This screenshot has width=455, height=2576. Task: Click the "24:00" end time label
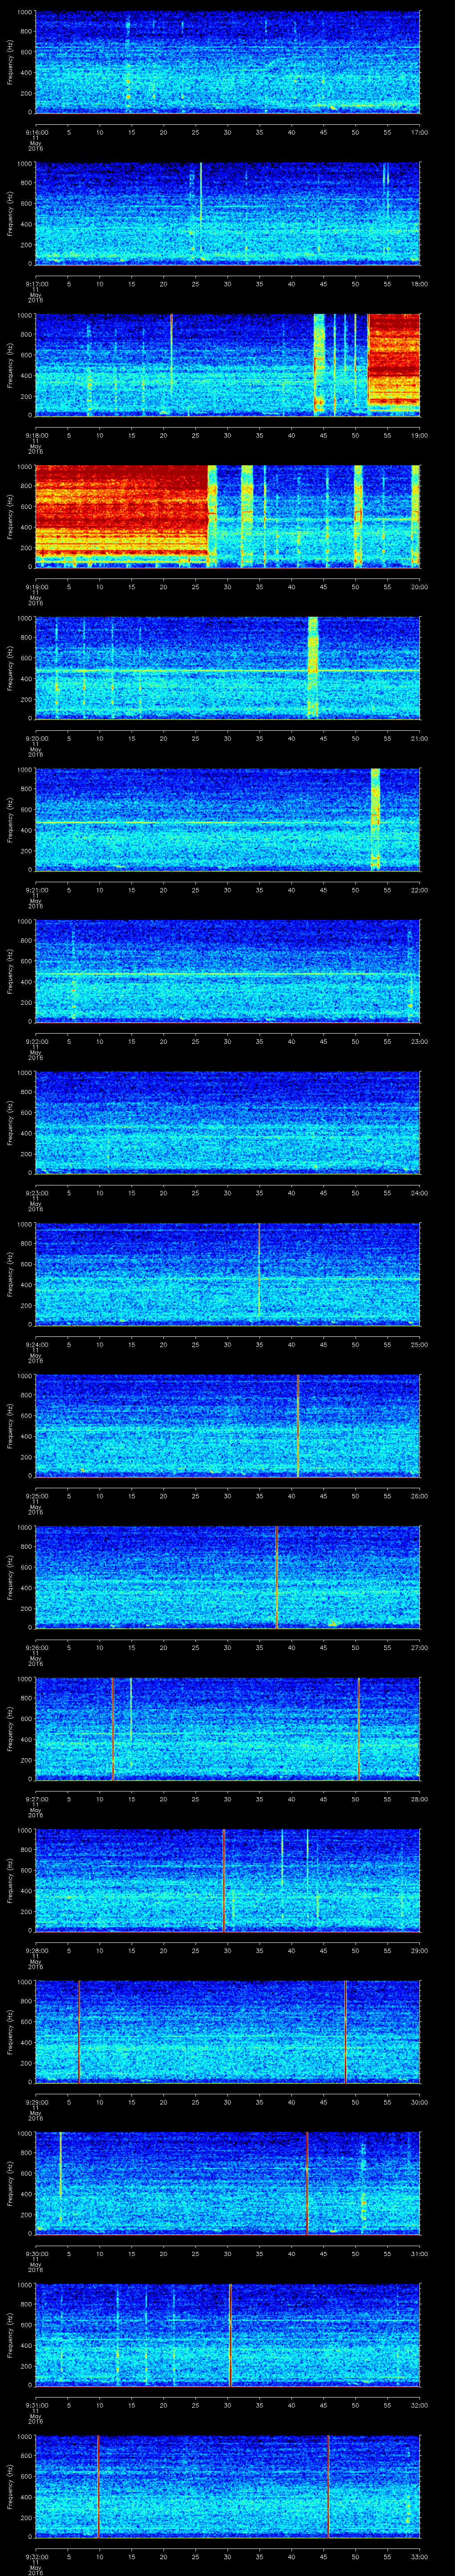click(420, 1192)
